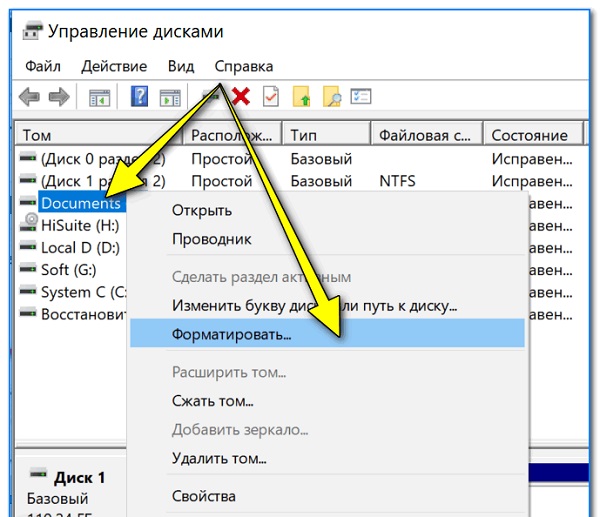Click the NTFS file system cell
This screenshot has height=517, width=600.
(397, 181)
